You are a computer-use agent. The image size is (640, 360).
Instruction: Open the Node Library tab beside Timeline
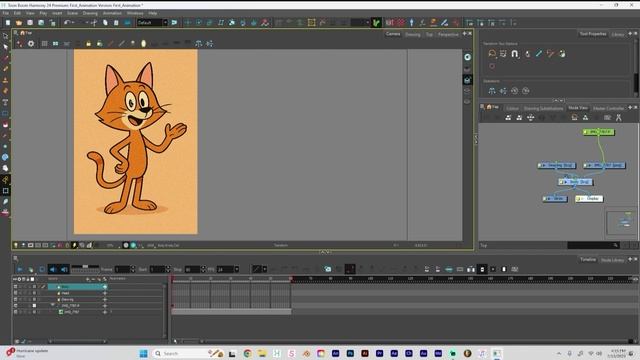612,260
